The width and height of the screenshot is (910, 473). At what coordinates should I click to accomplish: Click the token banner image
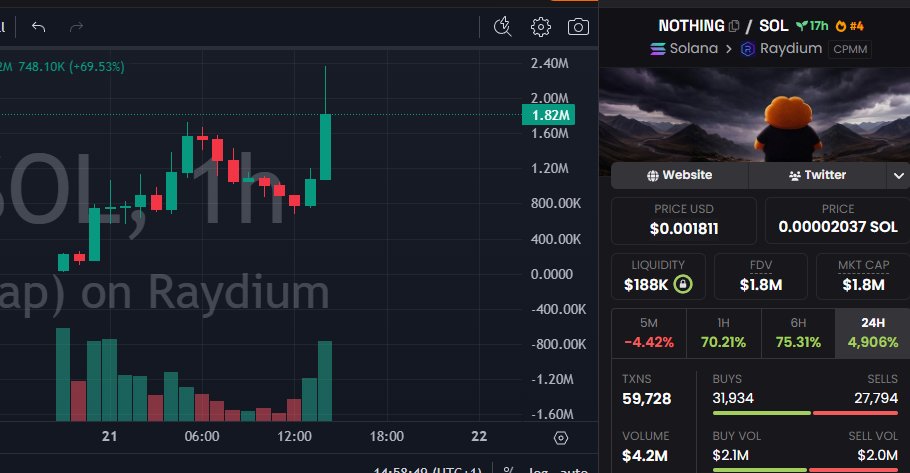(754, 114)
